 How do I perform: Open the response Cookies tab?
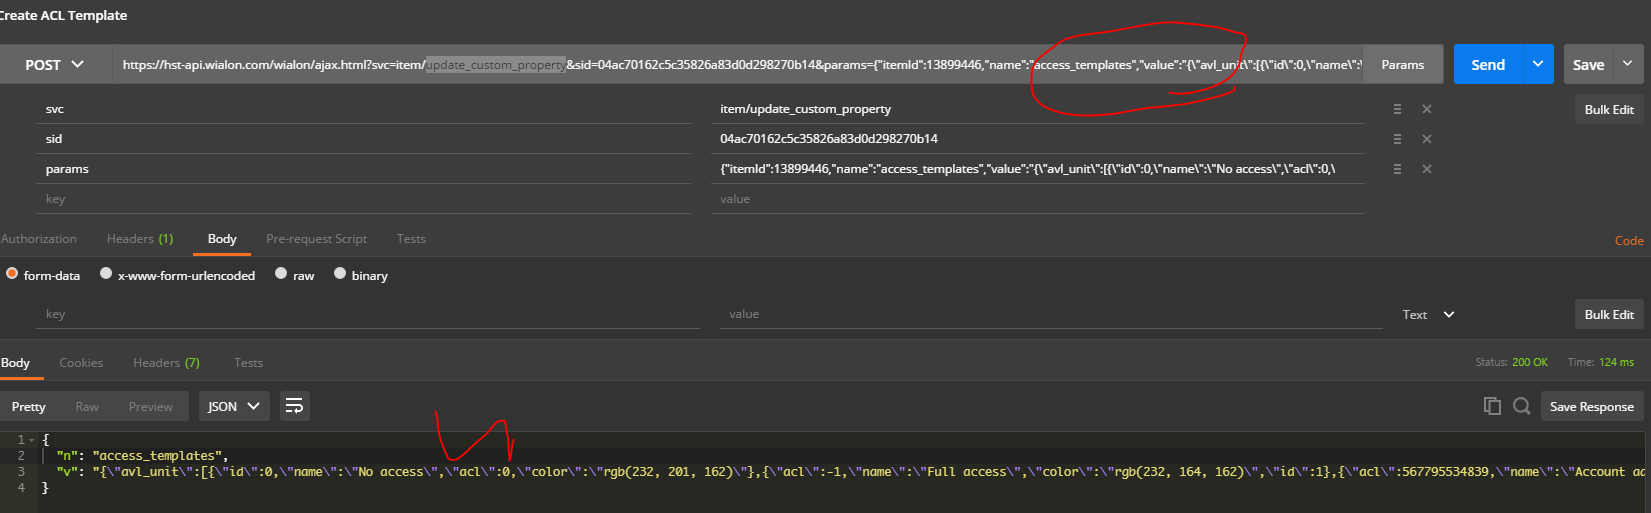pyautogui.click(x=81, y=363)
